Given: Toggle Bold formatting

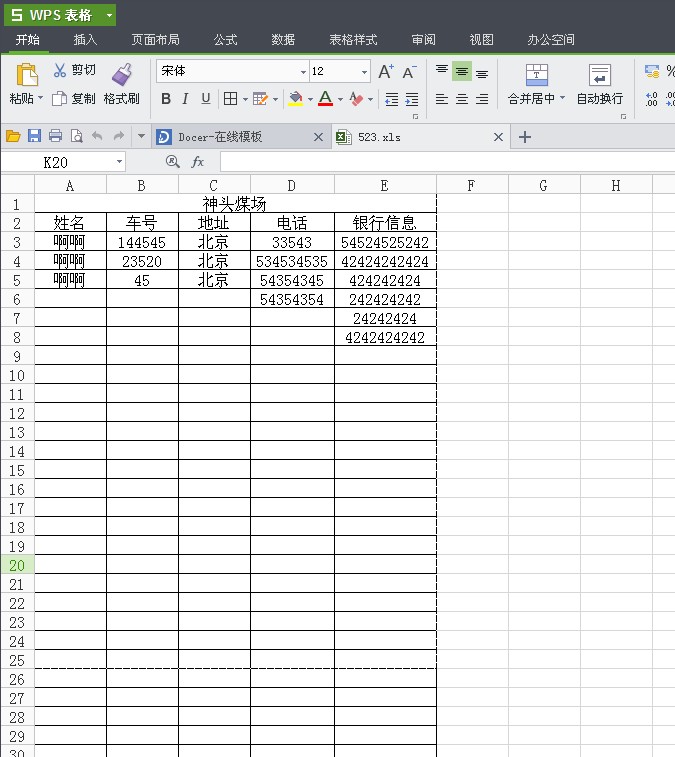Looking at the screenshot, I should coord(166,99).
